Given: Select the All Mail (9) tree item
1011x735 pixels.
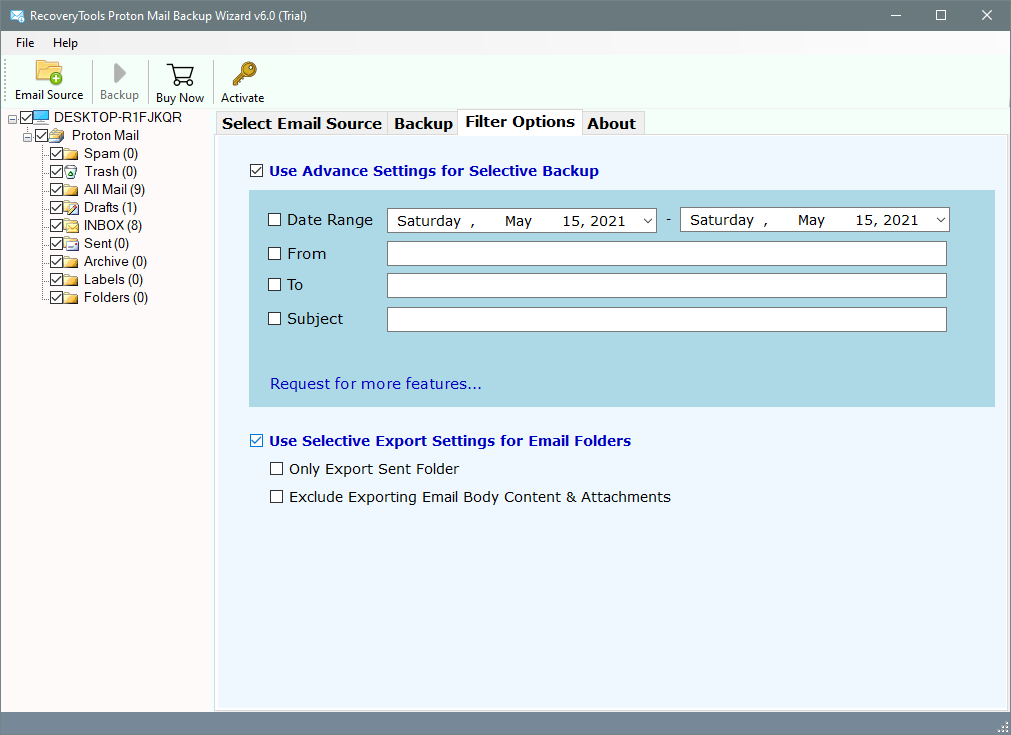Looking at the screenshot, I should 114,190.
